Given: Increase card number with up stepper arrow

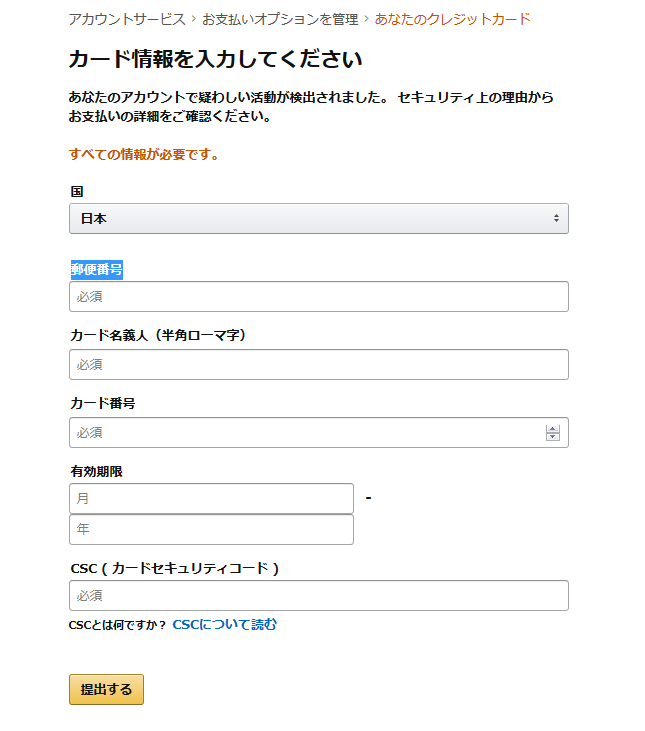Looking at the screenshot, I should coord(553,429).
